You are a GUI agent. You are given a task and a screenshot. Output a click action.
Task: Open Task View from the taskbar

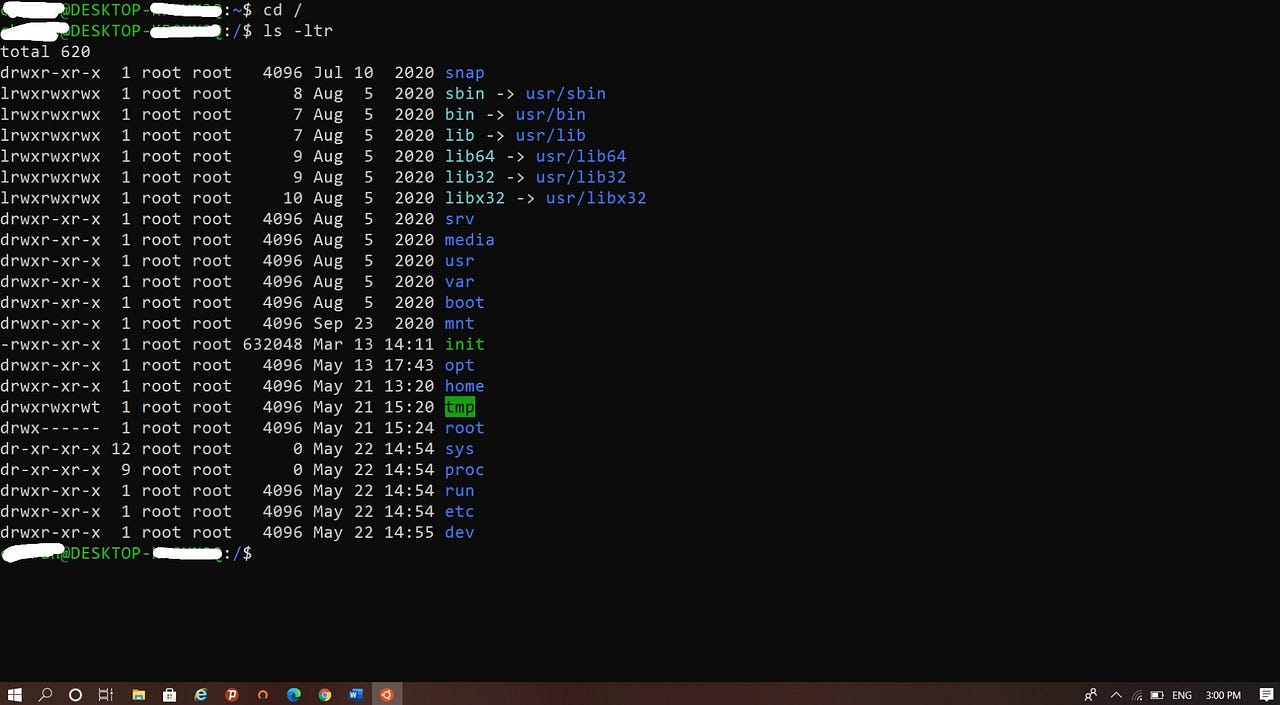pos(105,694)
